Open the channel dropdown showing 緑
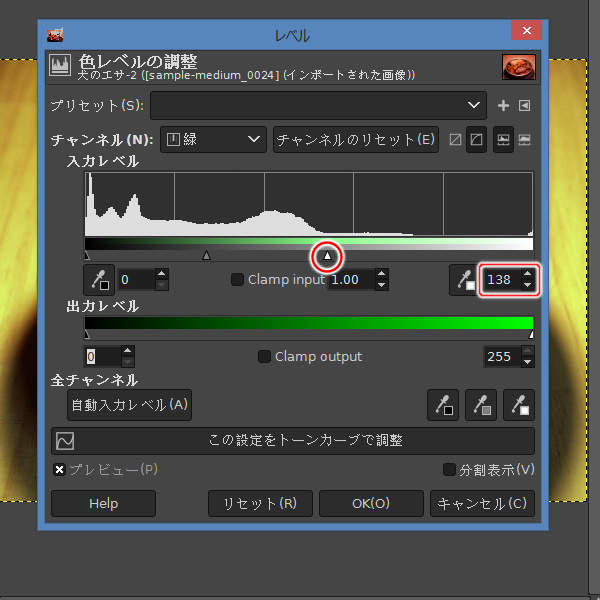The width and height of the screenshot is (600, 600). point(213,139)
